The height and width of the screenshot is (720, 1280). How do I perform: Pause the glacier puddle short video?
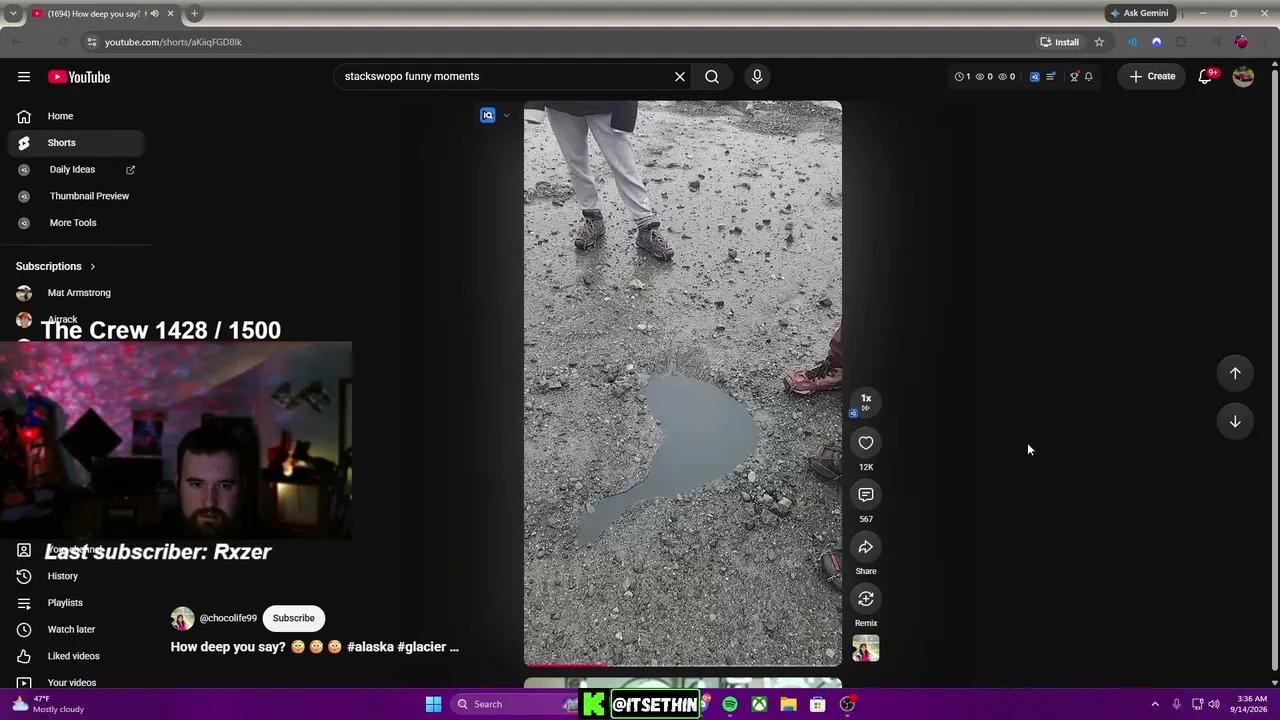683,383
